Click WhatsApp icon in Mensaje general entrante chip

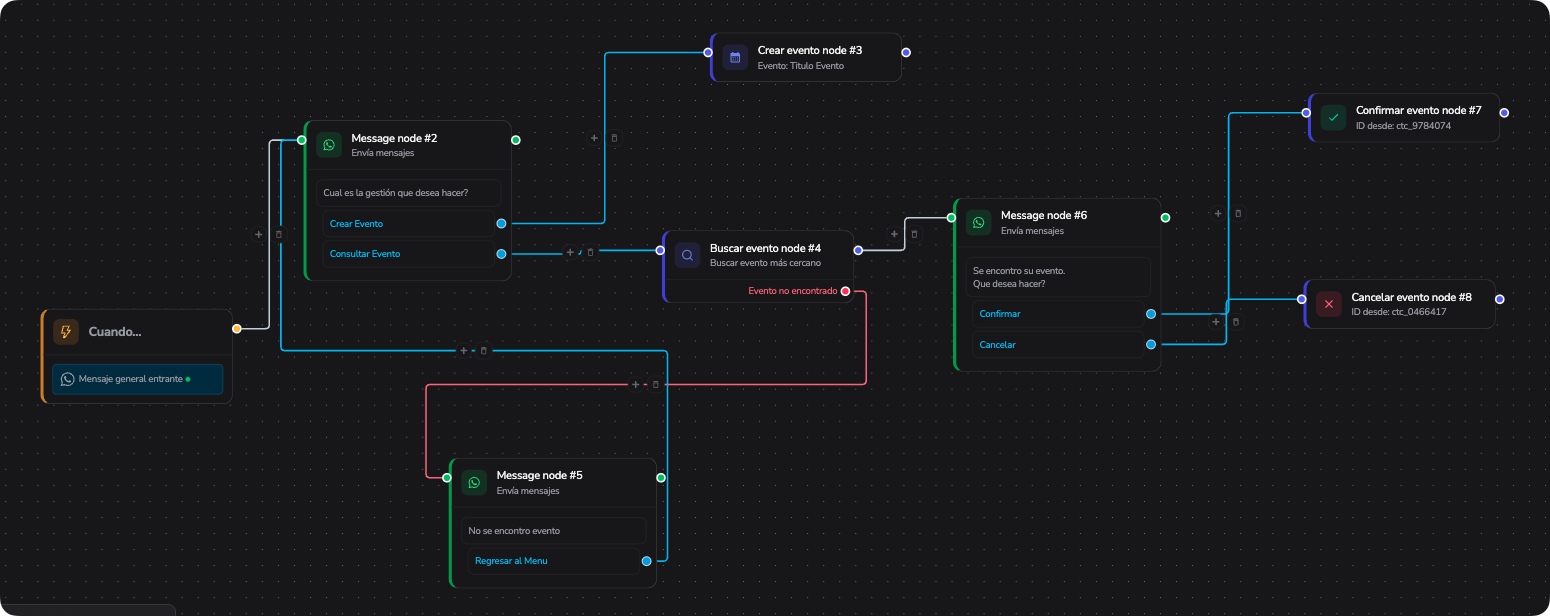tap(68, 379)
